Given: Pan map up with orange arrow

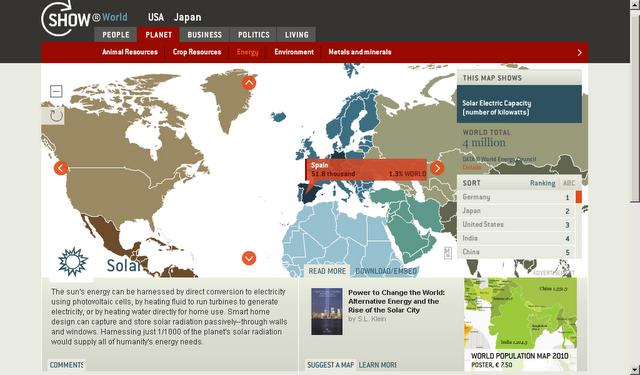Looking at the screenshot, I should [249, 83].
